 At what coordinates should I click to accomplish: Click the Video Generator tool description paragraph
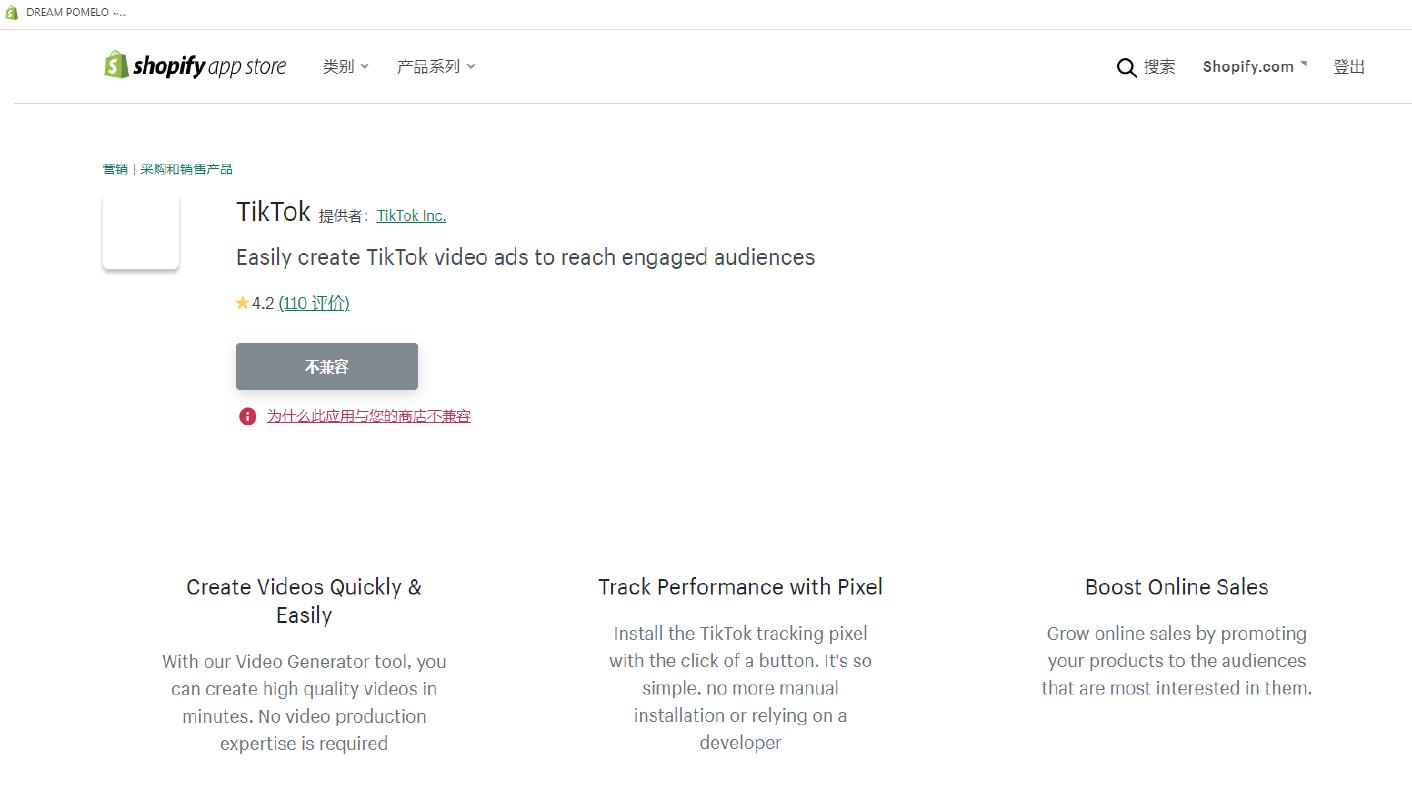304,702
